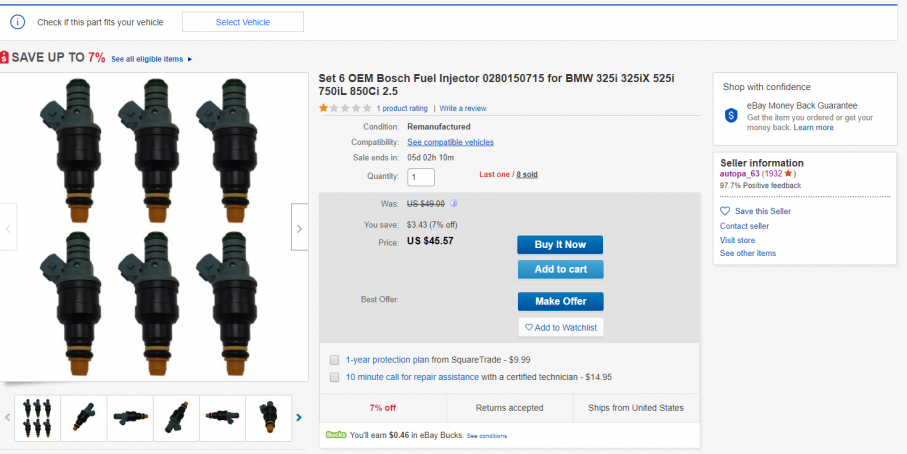Click Make Offer
Image resolution: width=907 pixels, height=454 pixels.
(560, 301)
